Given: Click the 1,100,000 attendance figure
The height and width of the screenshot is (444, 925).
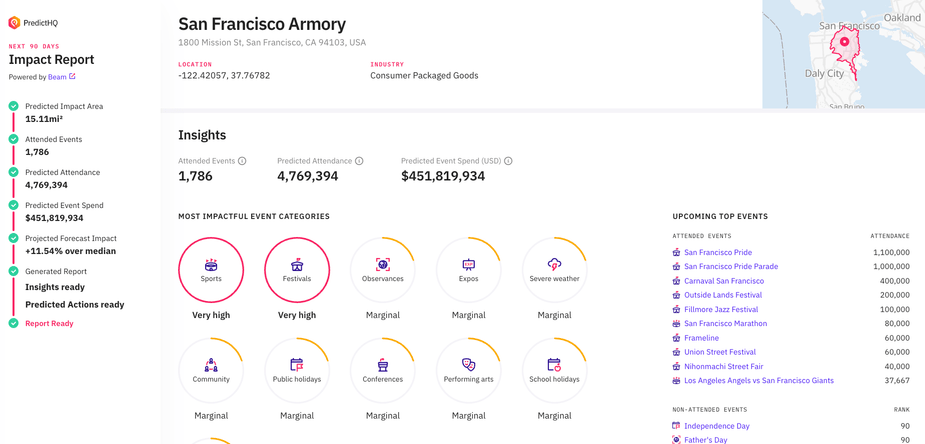Looking at the screenshot, I should 891,252.
